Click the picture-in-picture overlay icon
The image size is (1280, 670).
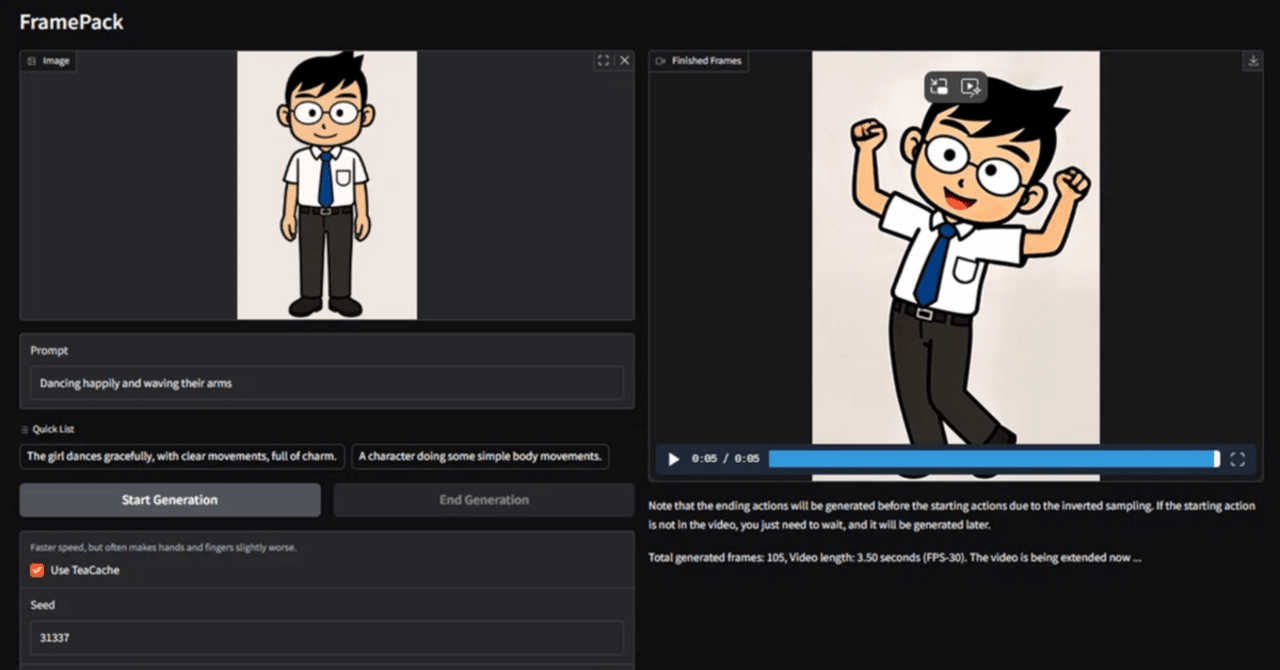(x=938, y=87)
